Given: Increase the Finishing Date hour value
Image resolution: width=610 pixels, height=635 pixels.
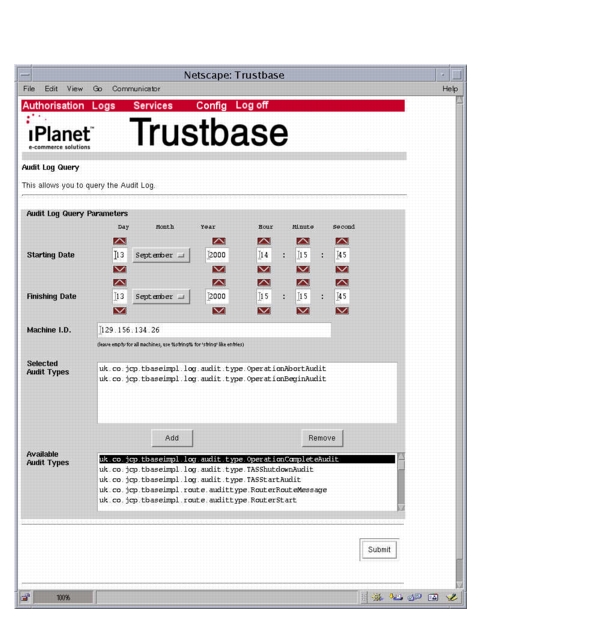Looking at the screenshot, I should click(264, 282).
